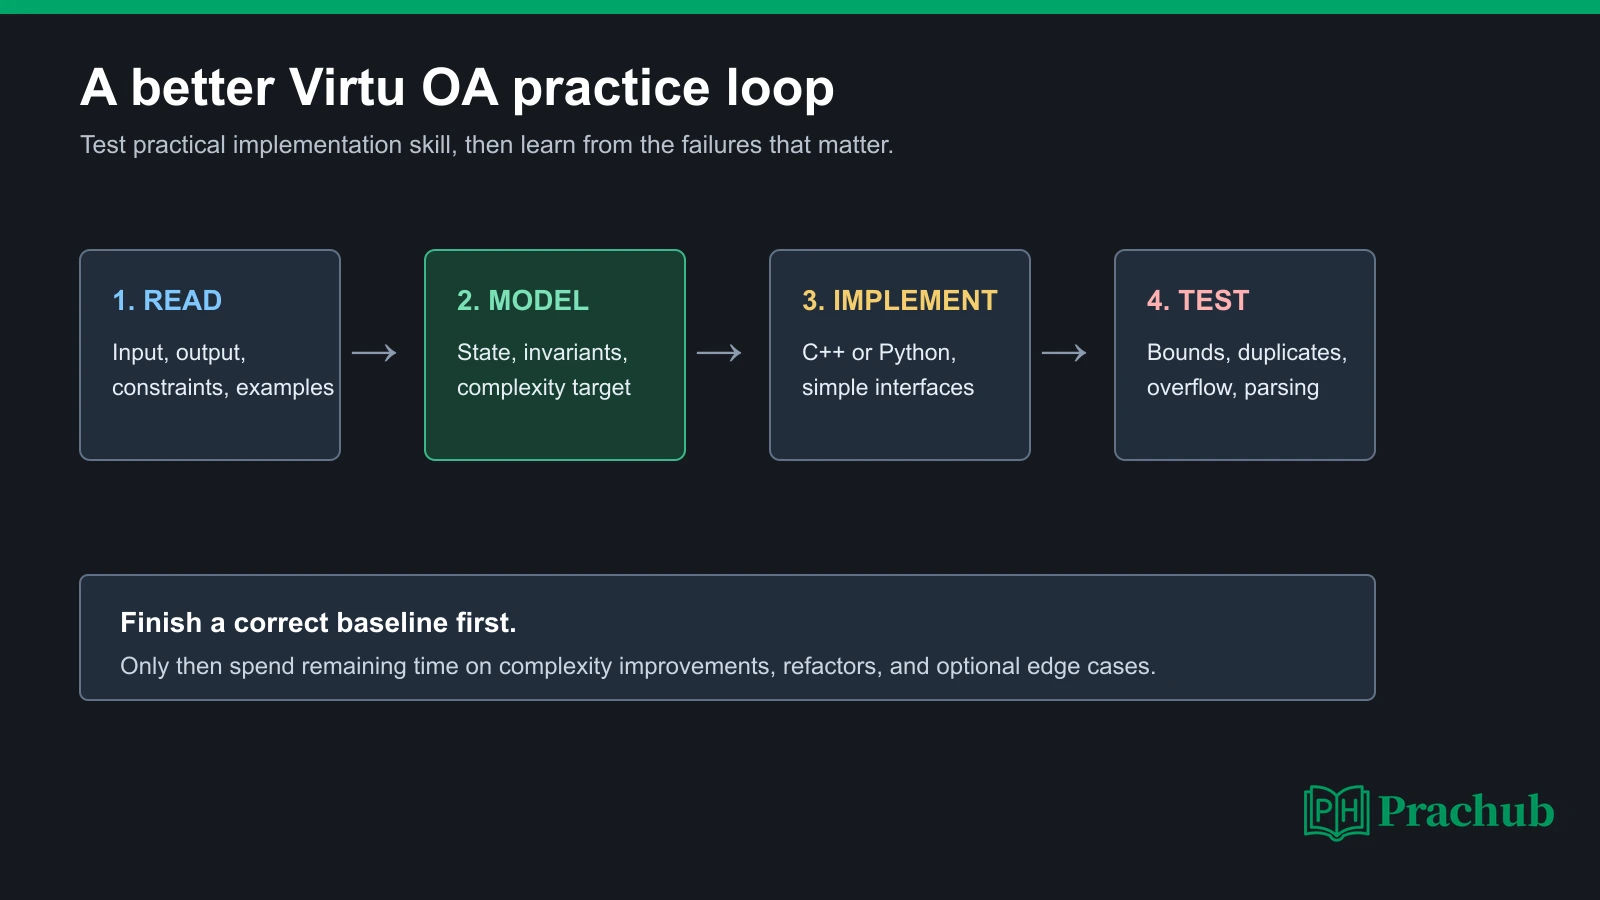This screenshot has height=900, width=1600.
Task: Click 'Finish a correct baseline first.' heading
Action: 318,623
